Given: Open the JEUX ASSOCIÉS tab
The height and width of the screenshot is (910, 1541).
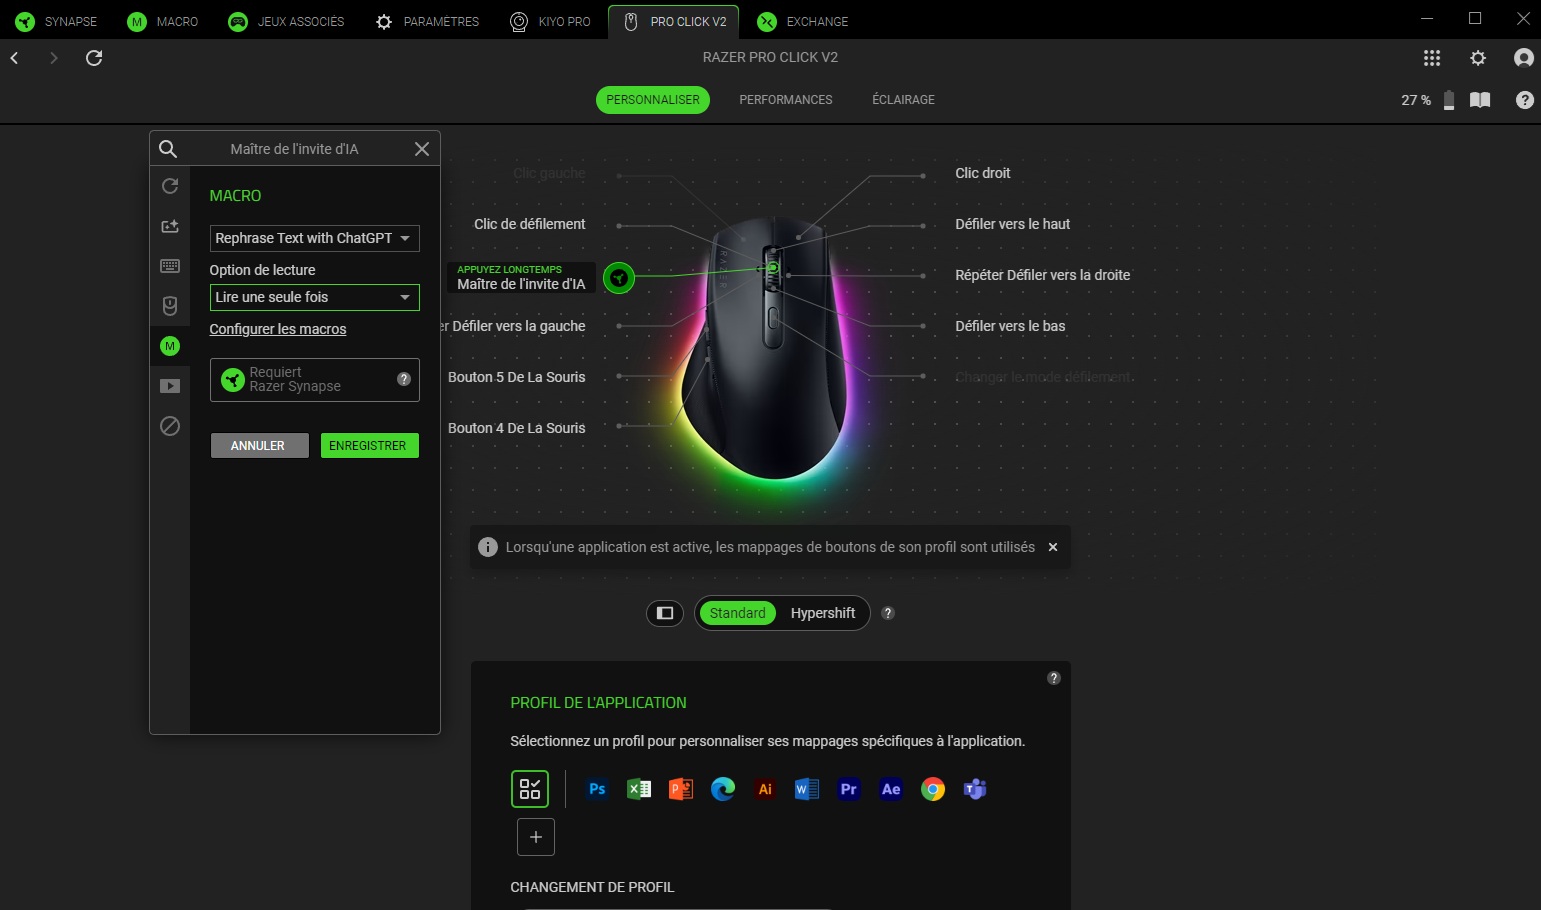Looking at the screenshot, I should [x=286, y=21].
